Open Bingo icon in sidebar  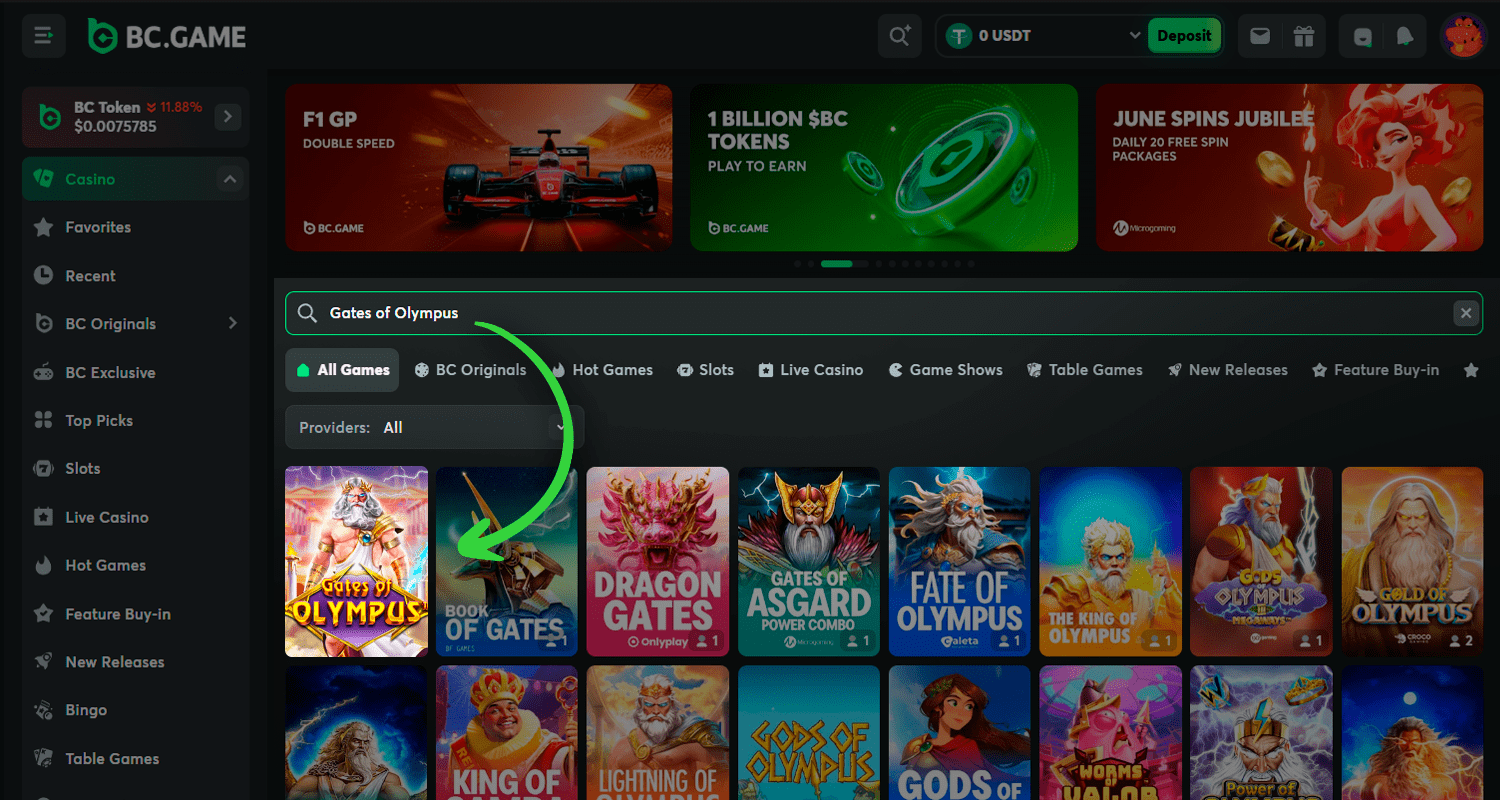(43, 710)
